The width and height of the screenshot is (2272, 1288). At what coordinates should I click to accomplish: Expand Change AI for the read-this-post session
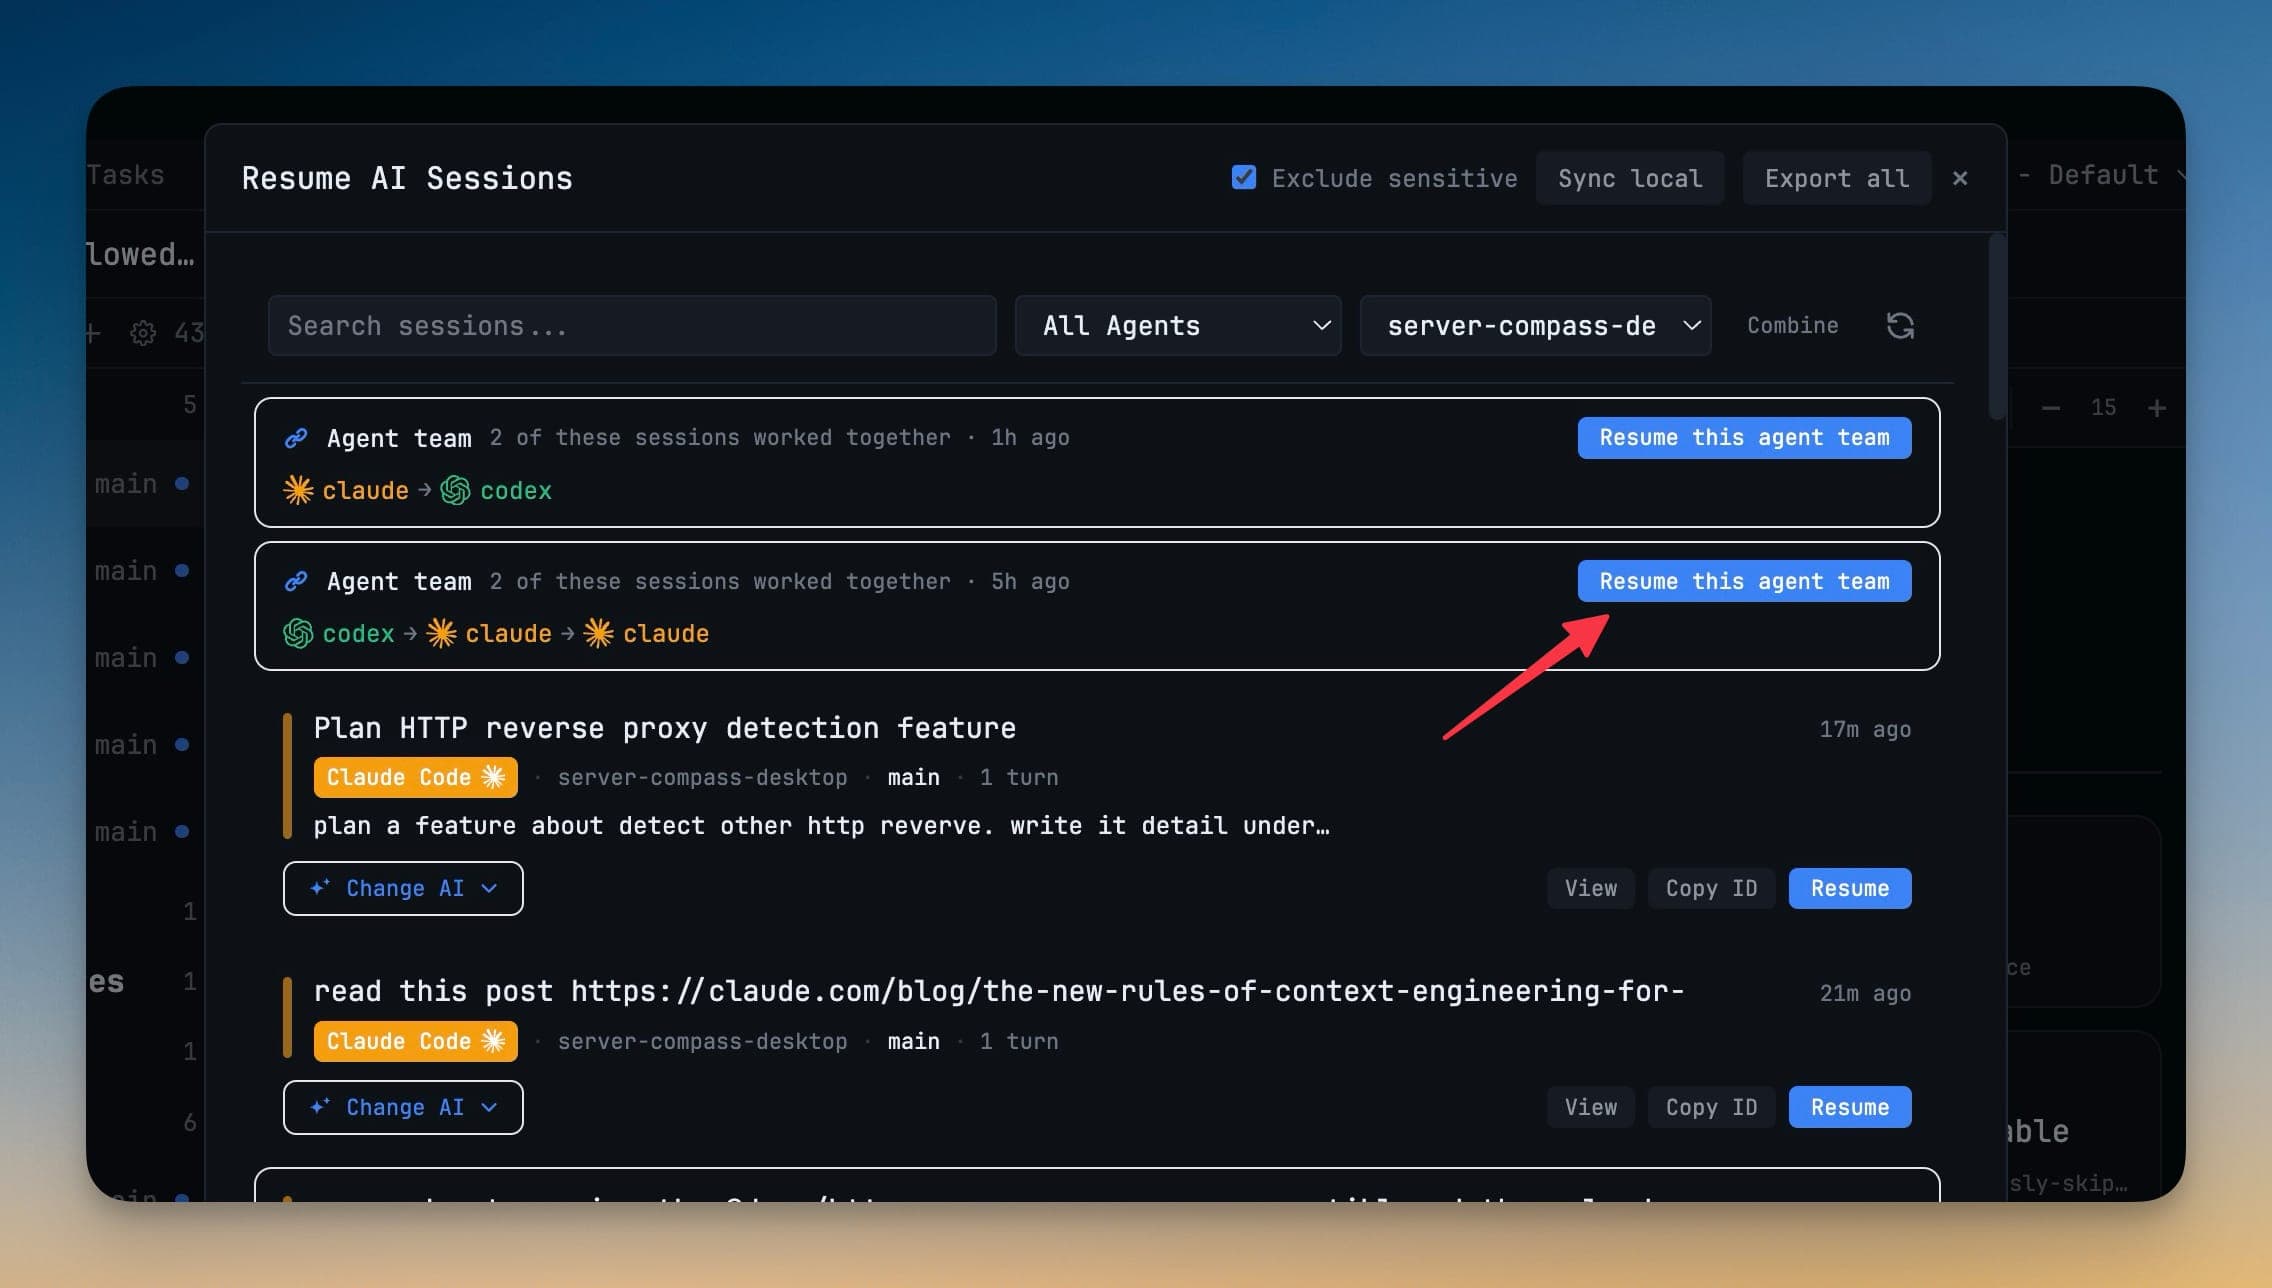point(403,1107)
